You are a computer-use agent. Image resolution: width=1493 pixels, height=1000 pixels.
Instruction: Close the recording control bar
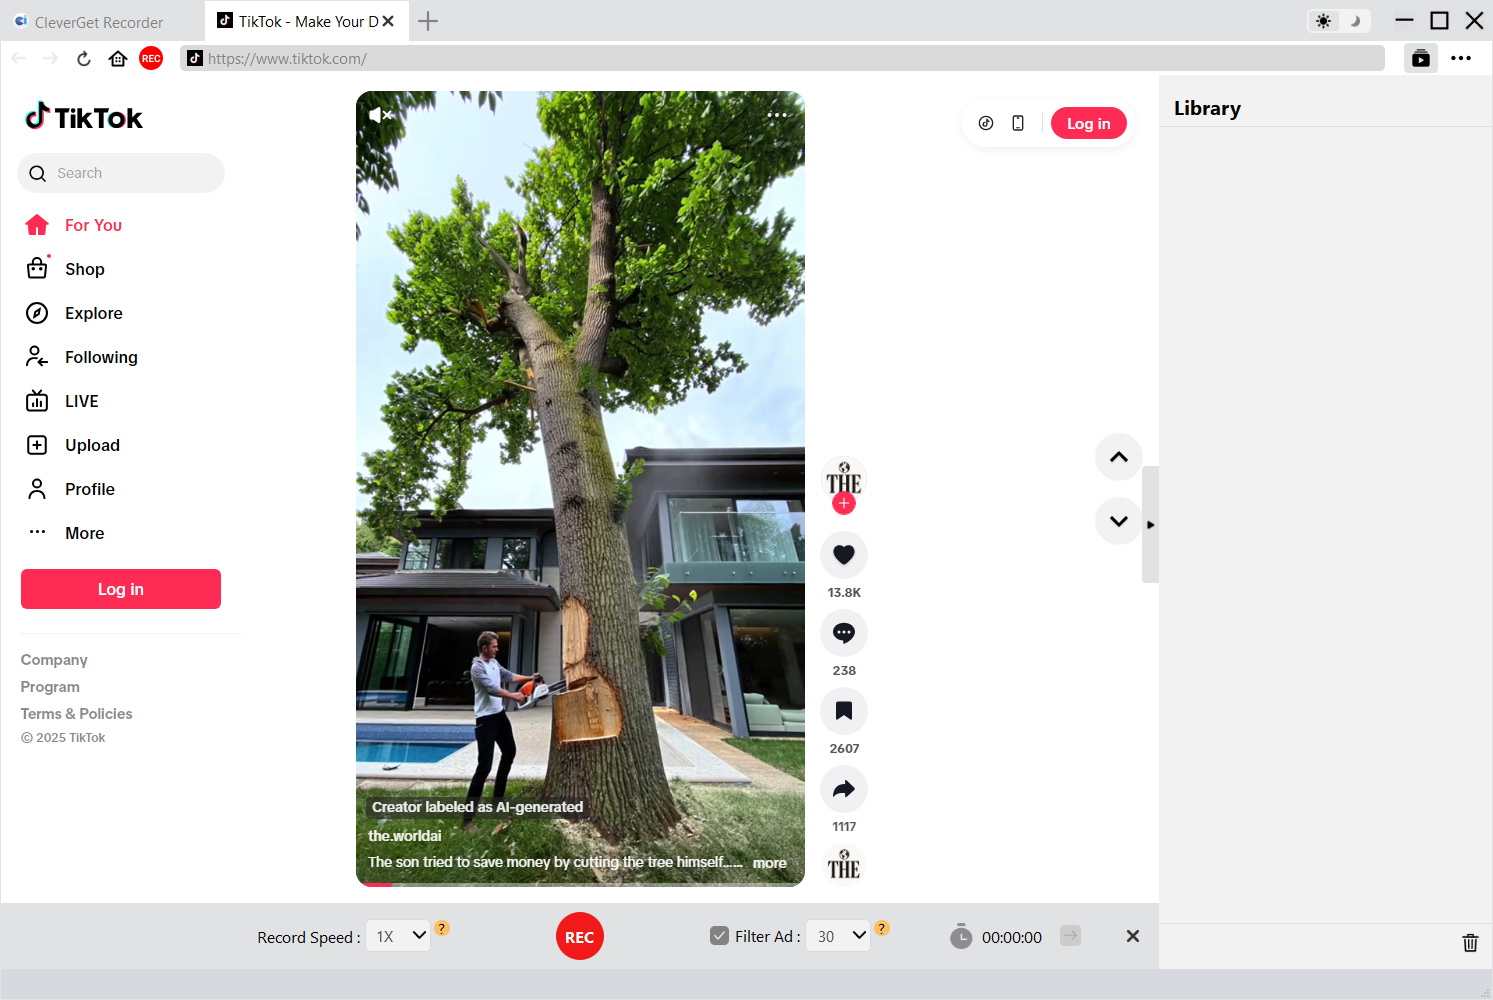click(x=1133, y=936)
